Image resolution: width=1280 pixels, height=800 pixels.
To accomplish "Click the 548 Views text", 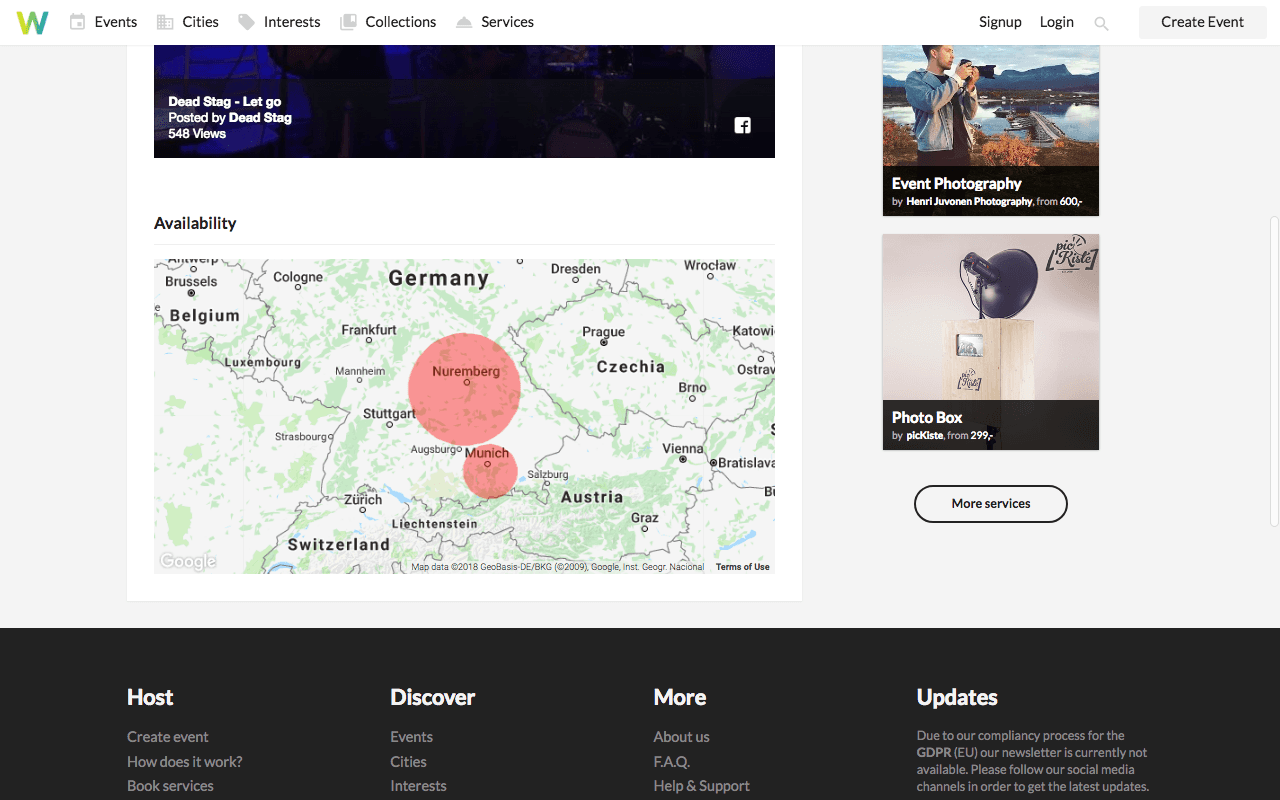I will pyautogui.click(x=197, y=133).
